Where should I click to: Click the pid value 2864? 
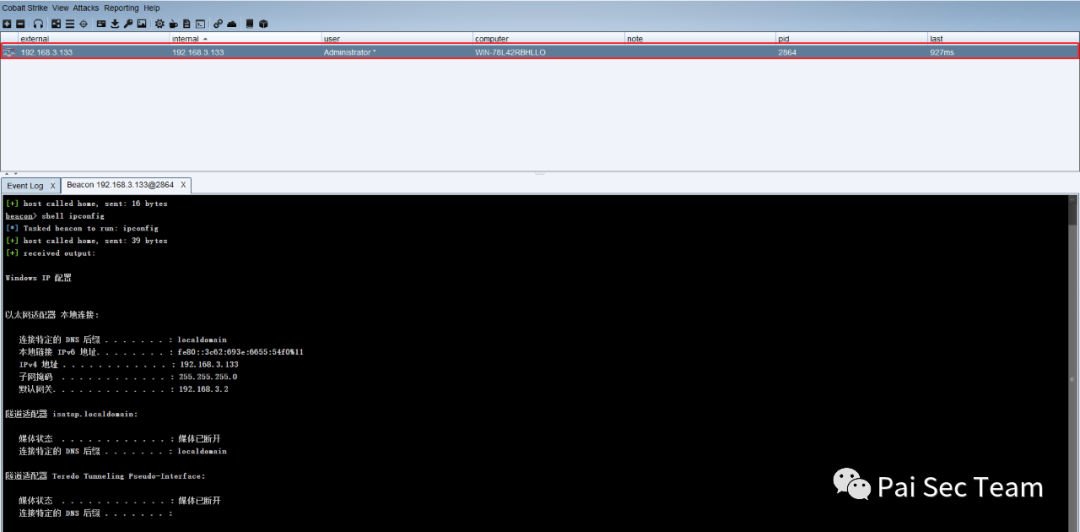[787, 52]
